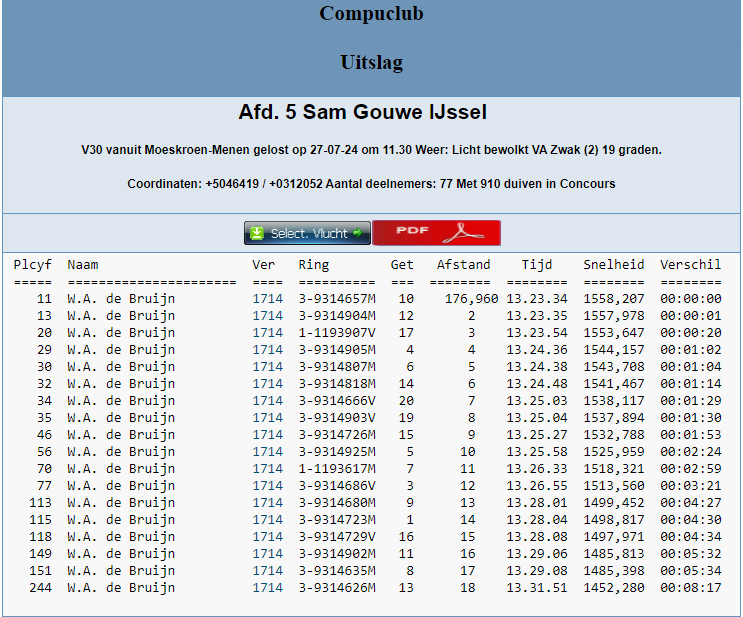Open 1714 link in row placed 56

pyautogui.click(x=267, y=451)
